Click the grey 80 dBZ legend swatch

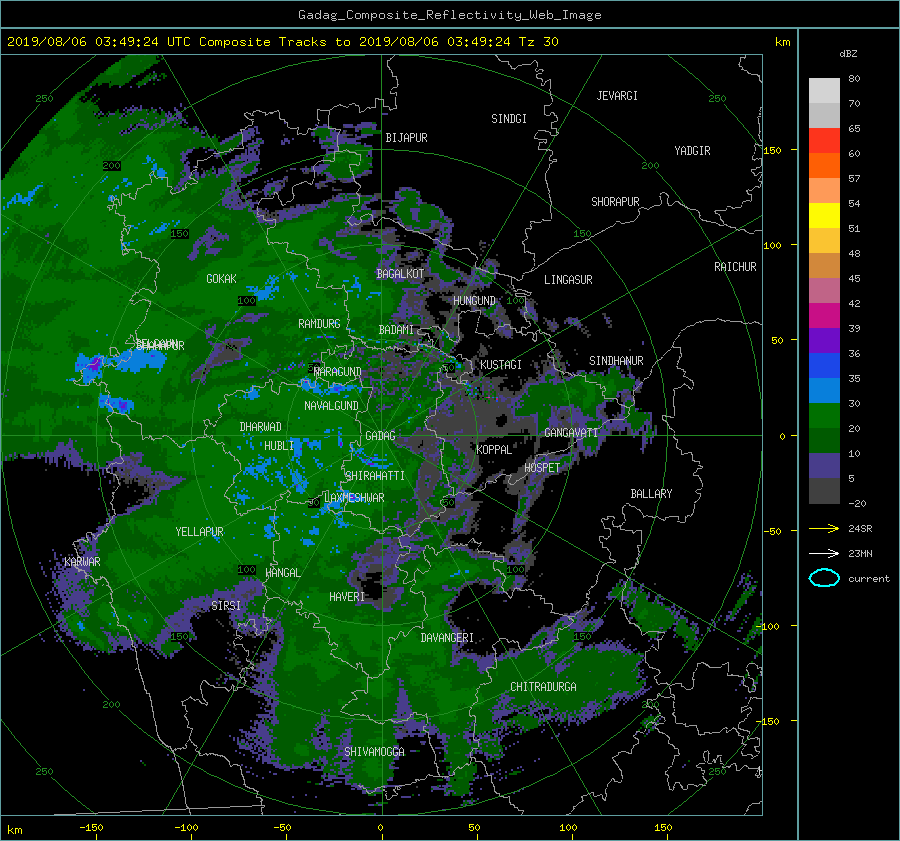click(x=824, y=91)
